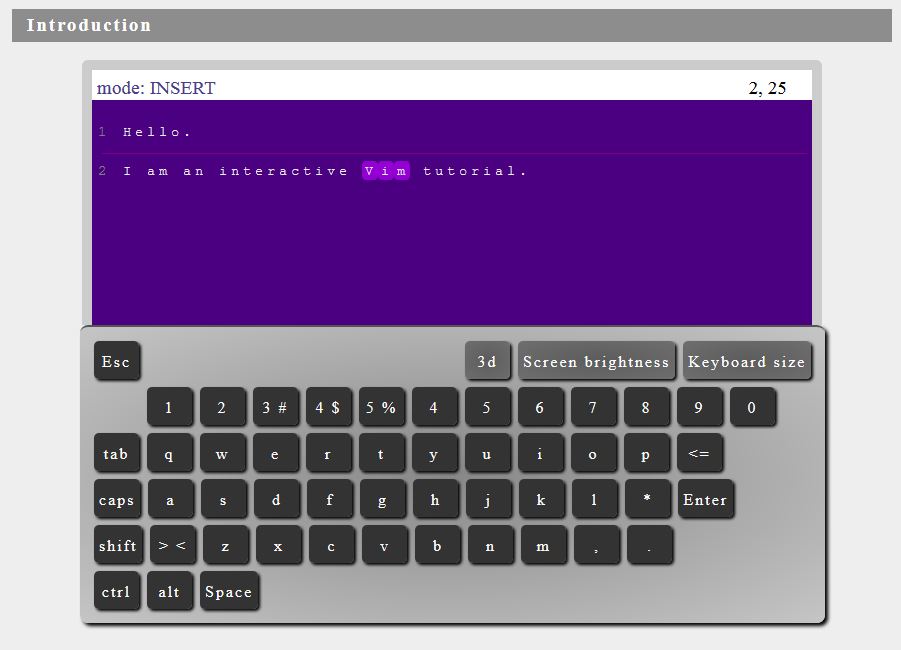Change the Keyboard size button
Screen dimensions: 901x650
tap(747, 361)
